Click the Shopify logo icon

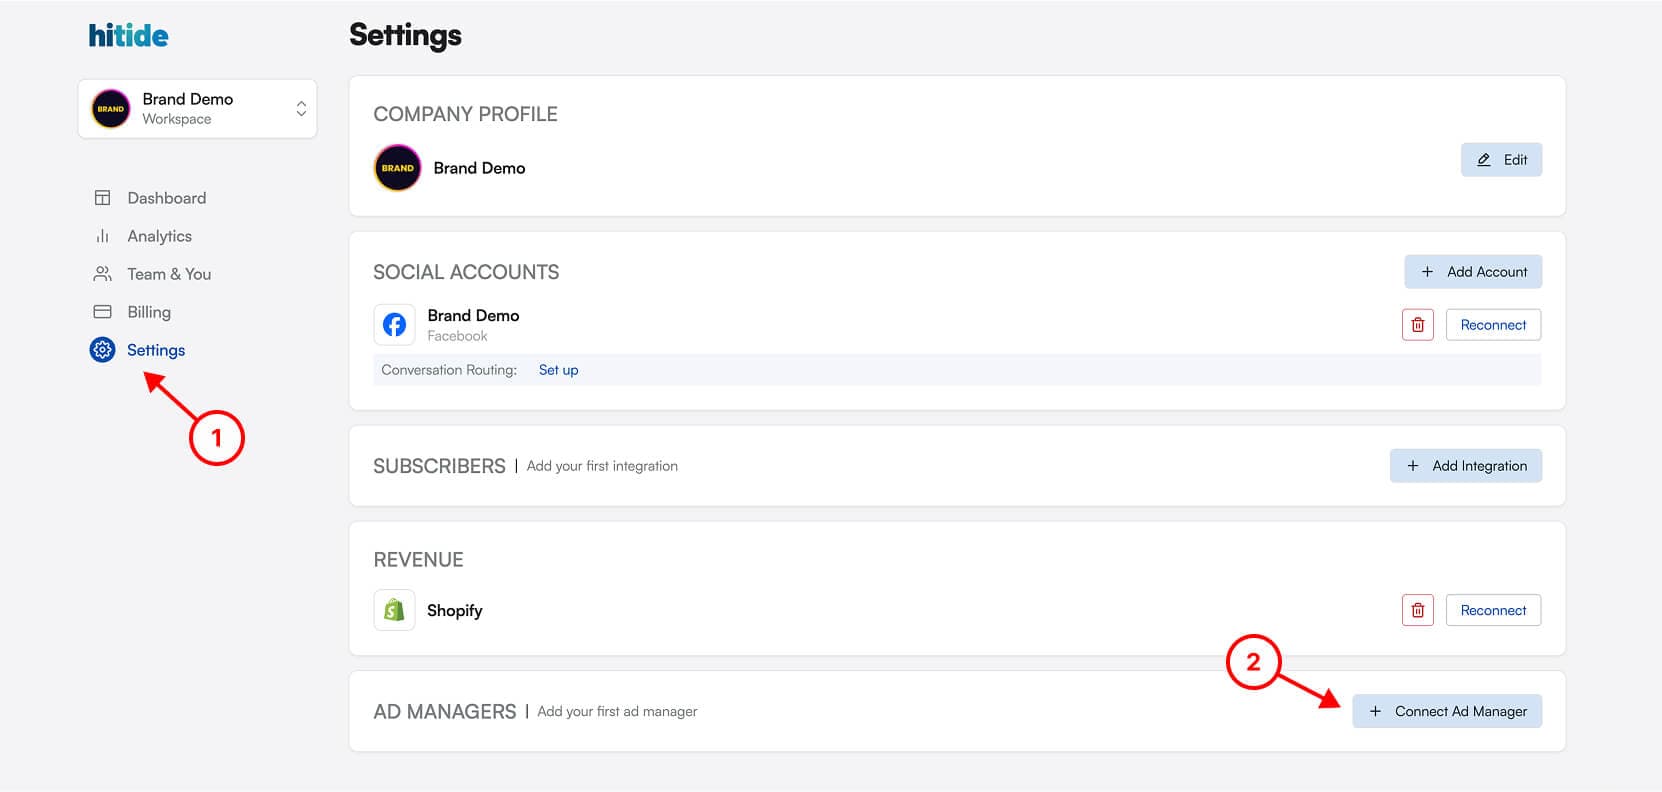395,610
